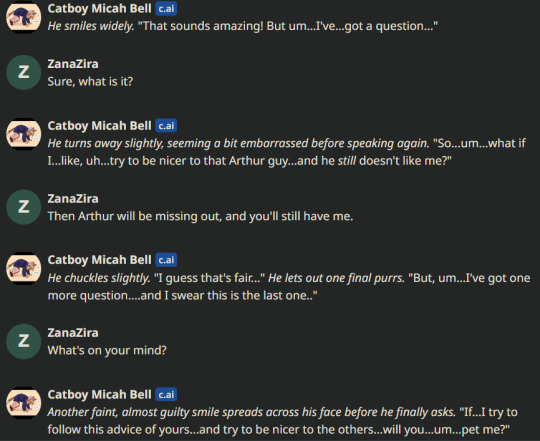Click Catboy avatar next to 'He turns away slightly'
540x441 pixels.
point(23,134)
